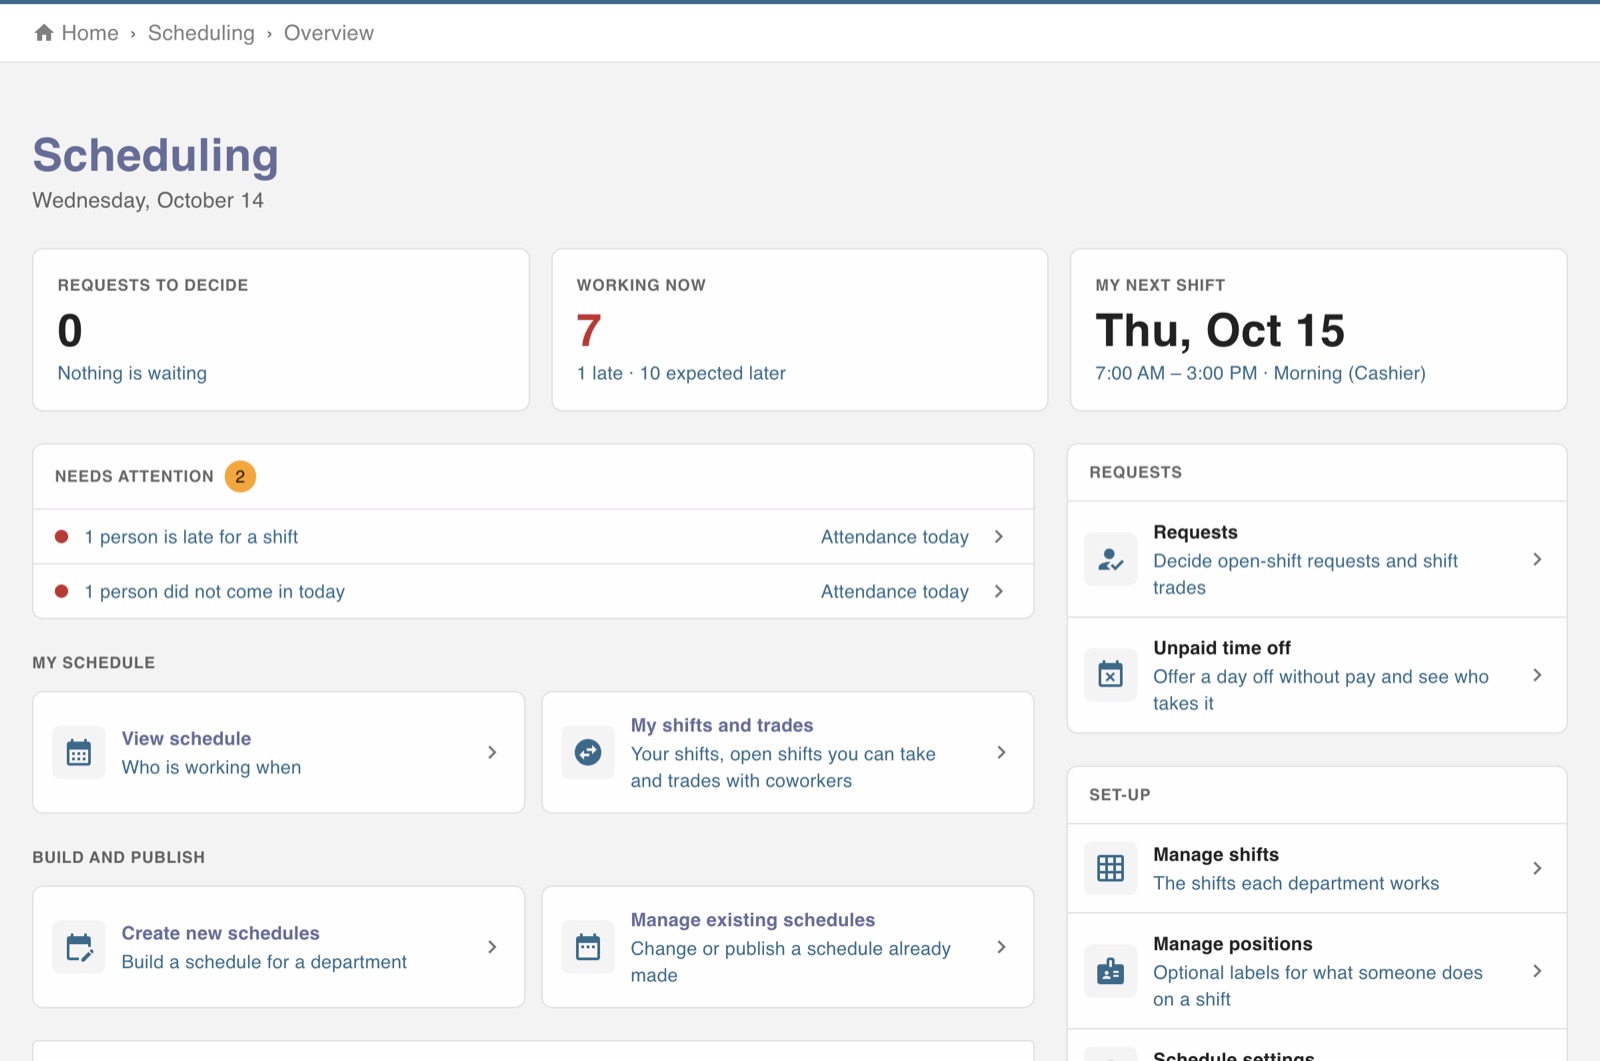
Task: Click 'Unpaid time off' title
Action: (1222, 648)
